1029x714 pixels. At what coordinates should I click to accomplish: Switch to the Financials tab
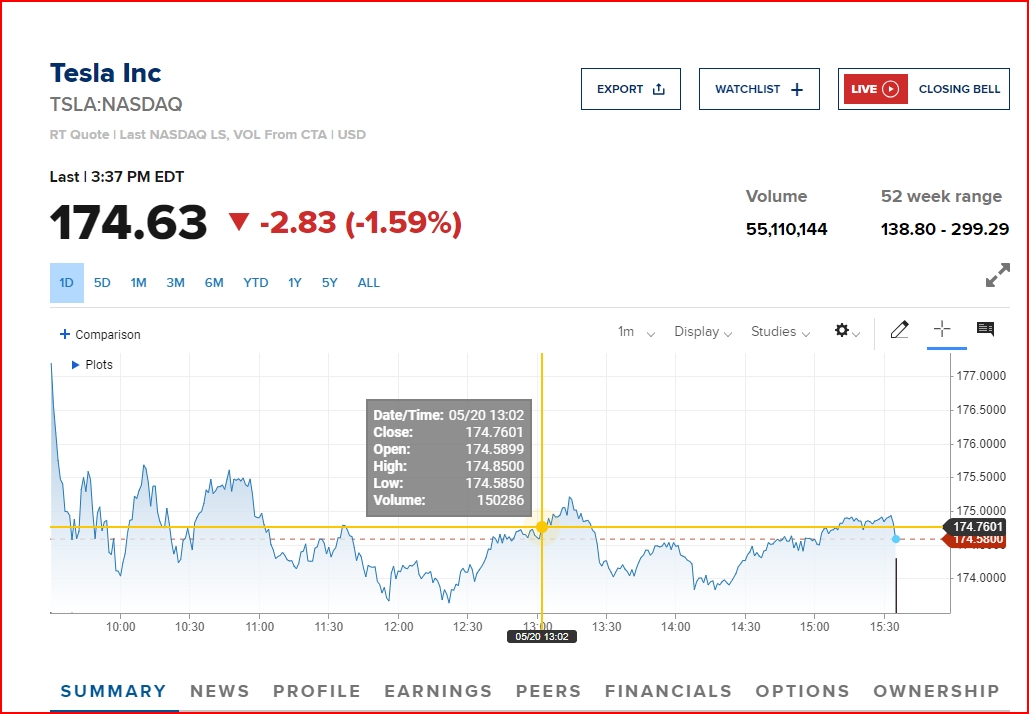point(668,691)
